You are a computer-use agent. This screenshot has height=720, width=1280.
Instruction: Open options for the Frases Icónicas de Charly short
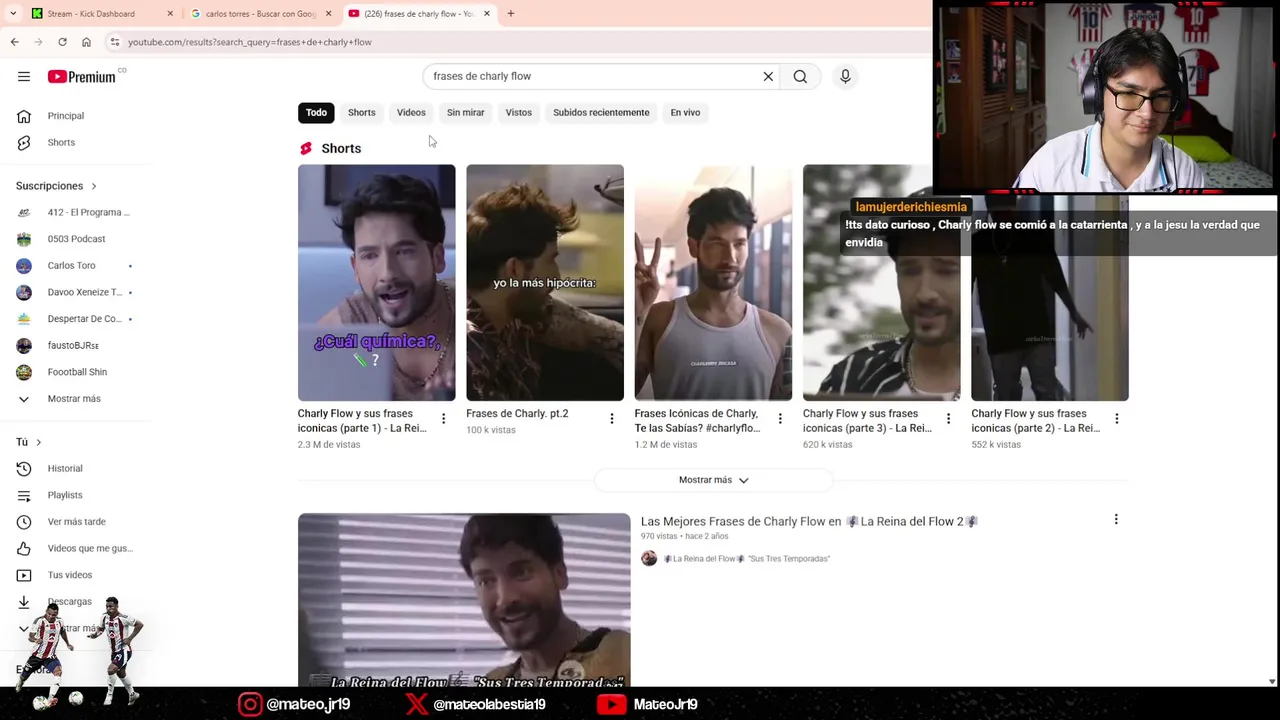(x=780, y=419)
